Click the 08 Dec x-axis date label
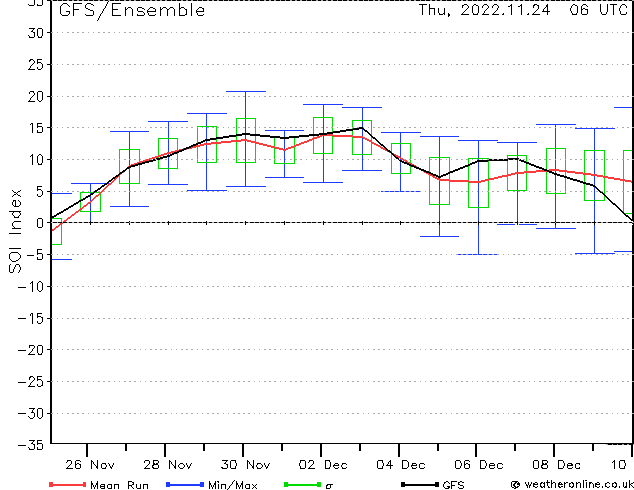Image resolution: width=634 pixels, height=490 pixels. point(556,465)
